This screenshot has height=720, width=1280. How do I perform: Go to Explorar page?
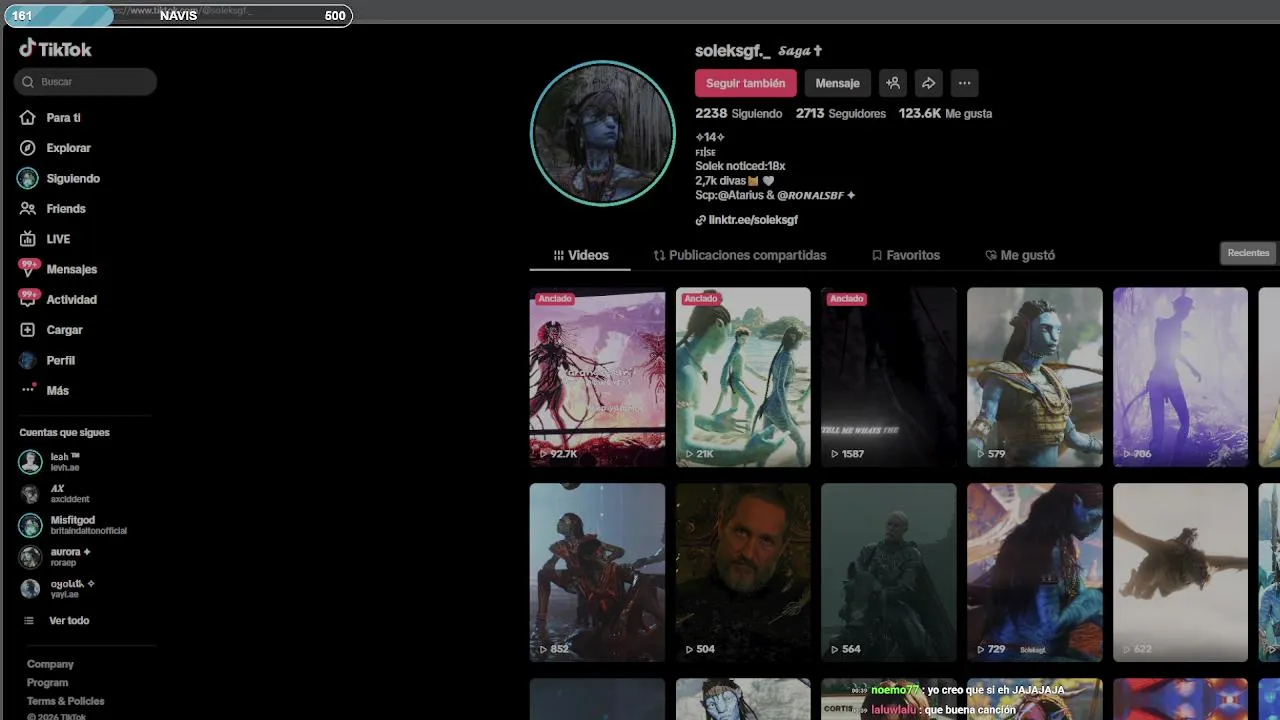(x=68, y=148)
